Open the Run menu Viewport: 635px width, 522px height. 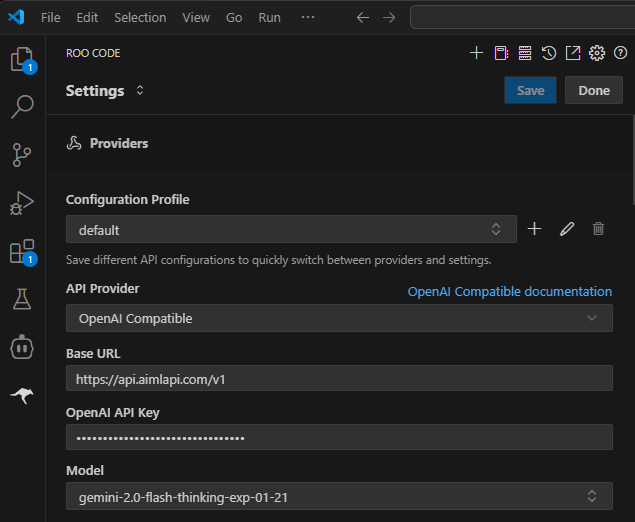(269, 17)
